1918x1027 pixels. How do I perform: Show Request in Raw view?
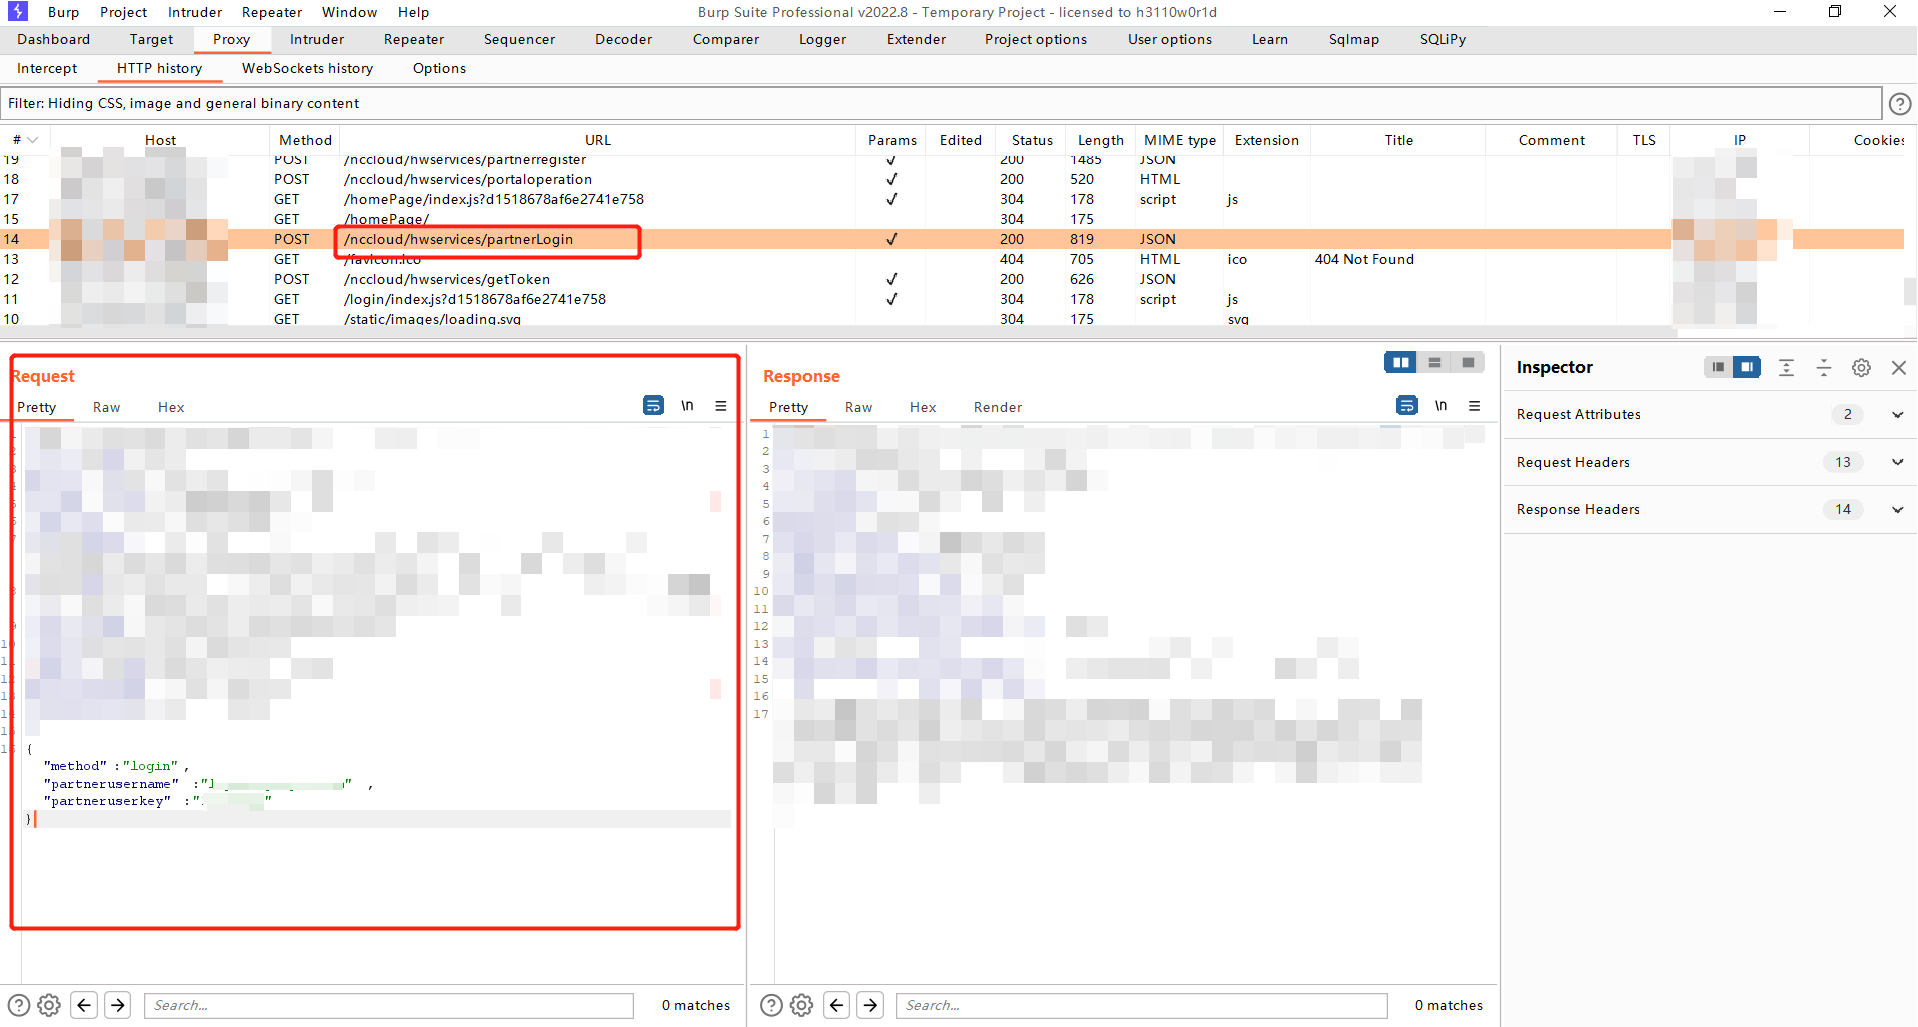106,407
